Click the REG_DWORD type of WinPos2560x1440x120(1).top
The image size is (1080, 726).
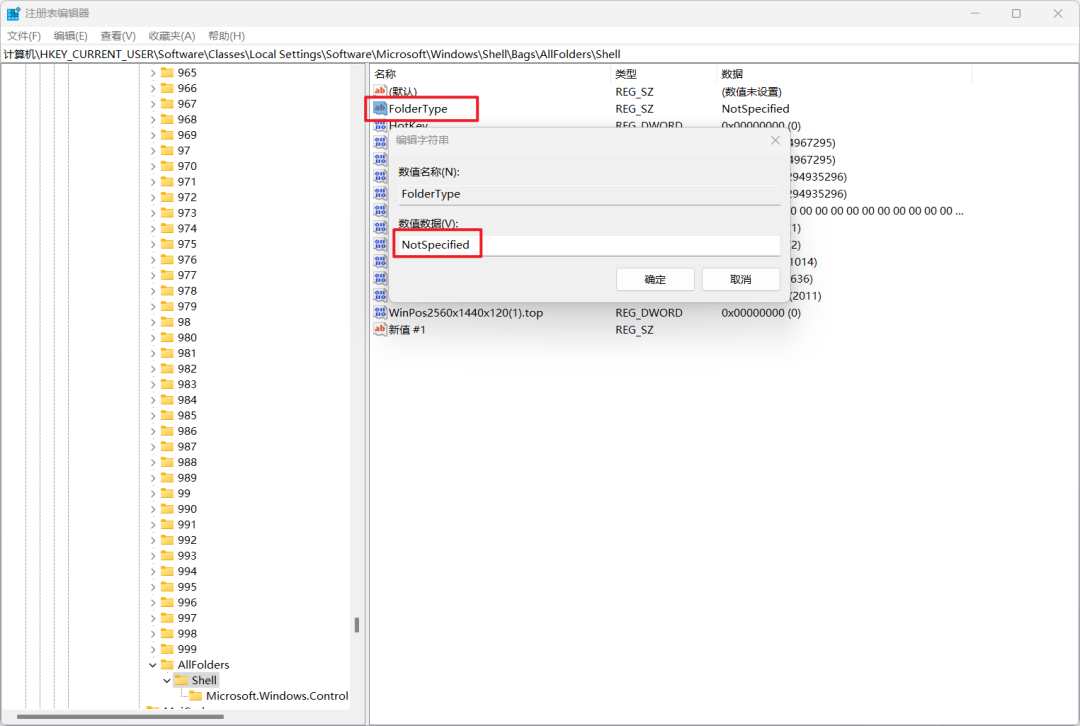click(649, 313)
